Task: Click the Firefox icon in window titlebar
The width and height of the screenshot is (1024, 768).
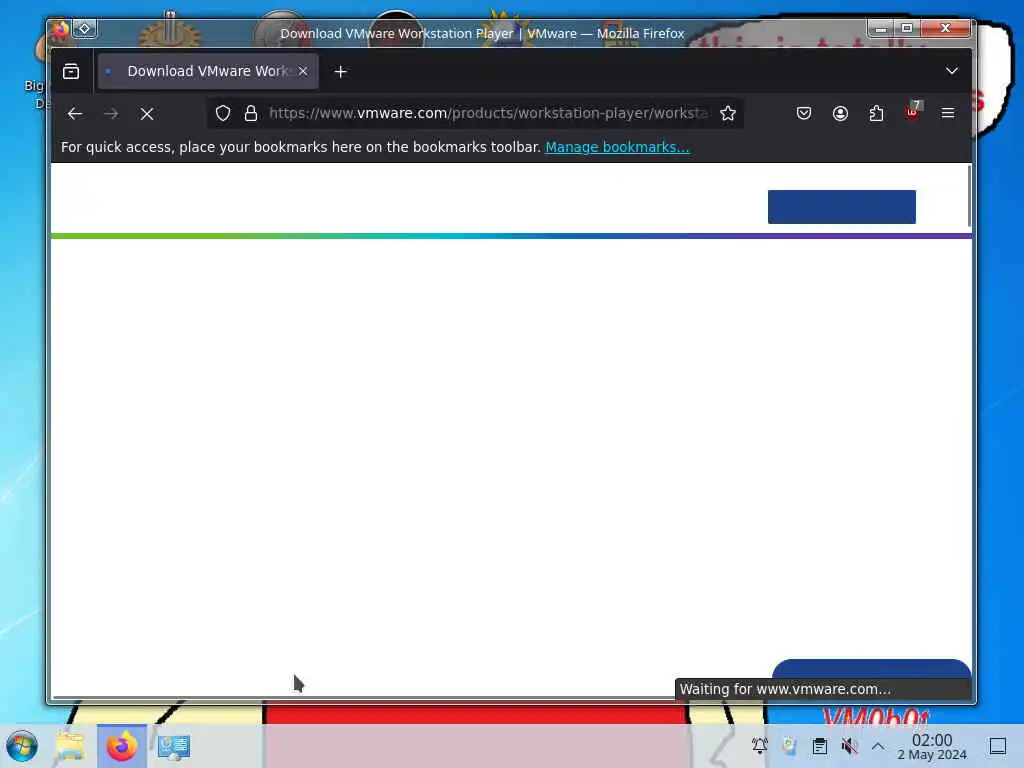Action: 61,29
